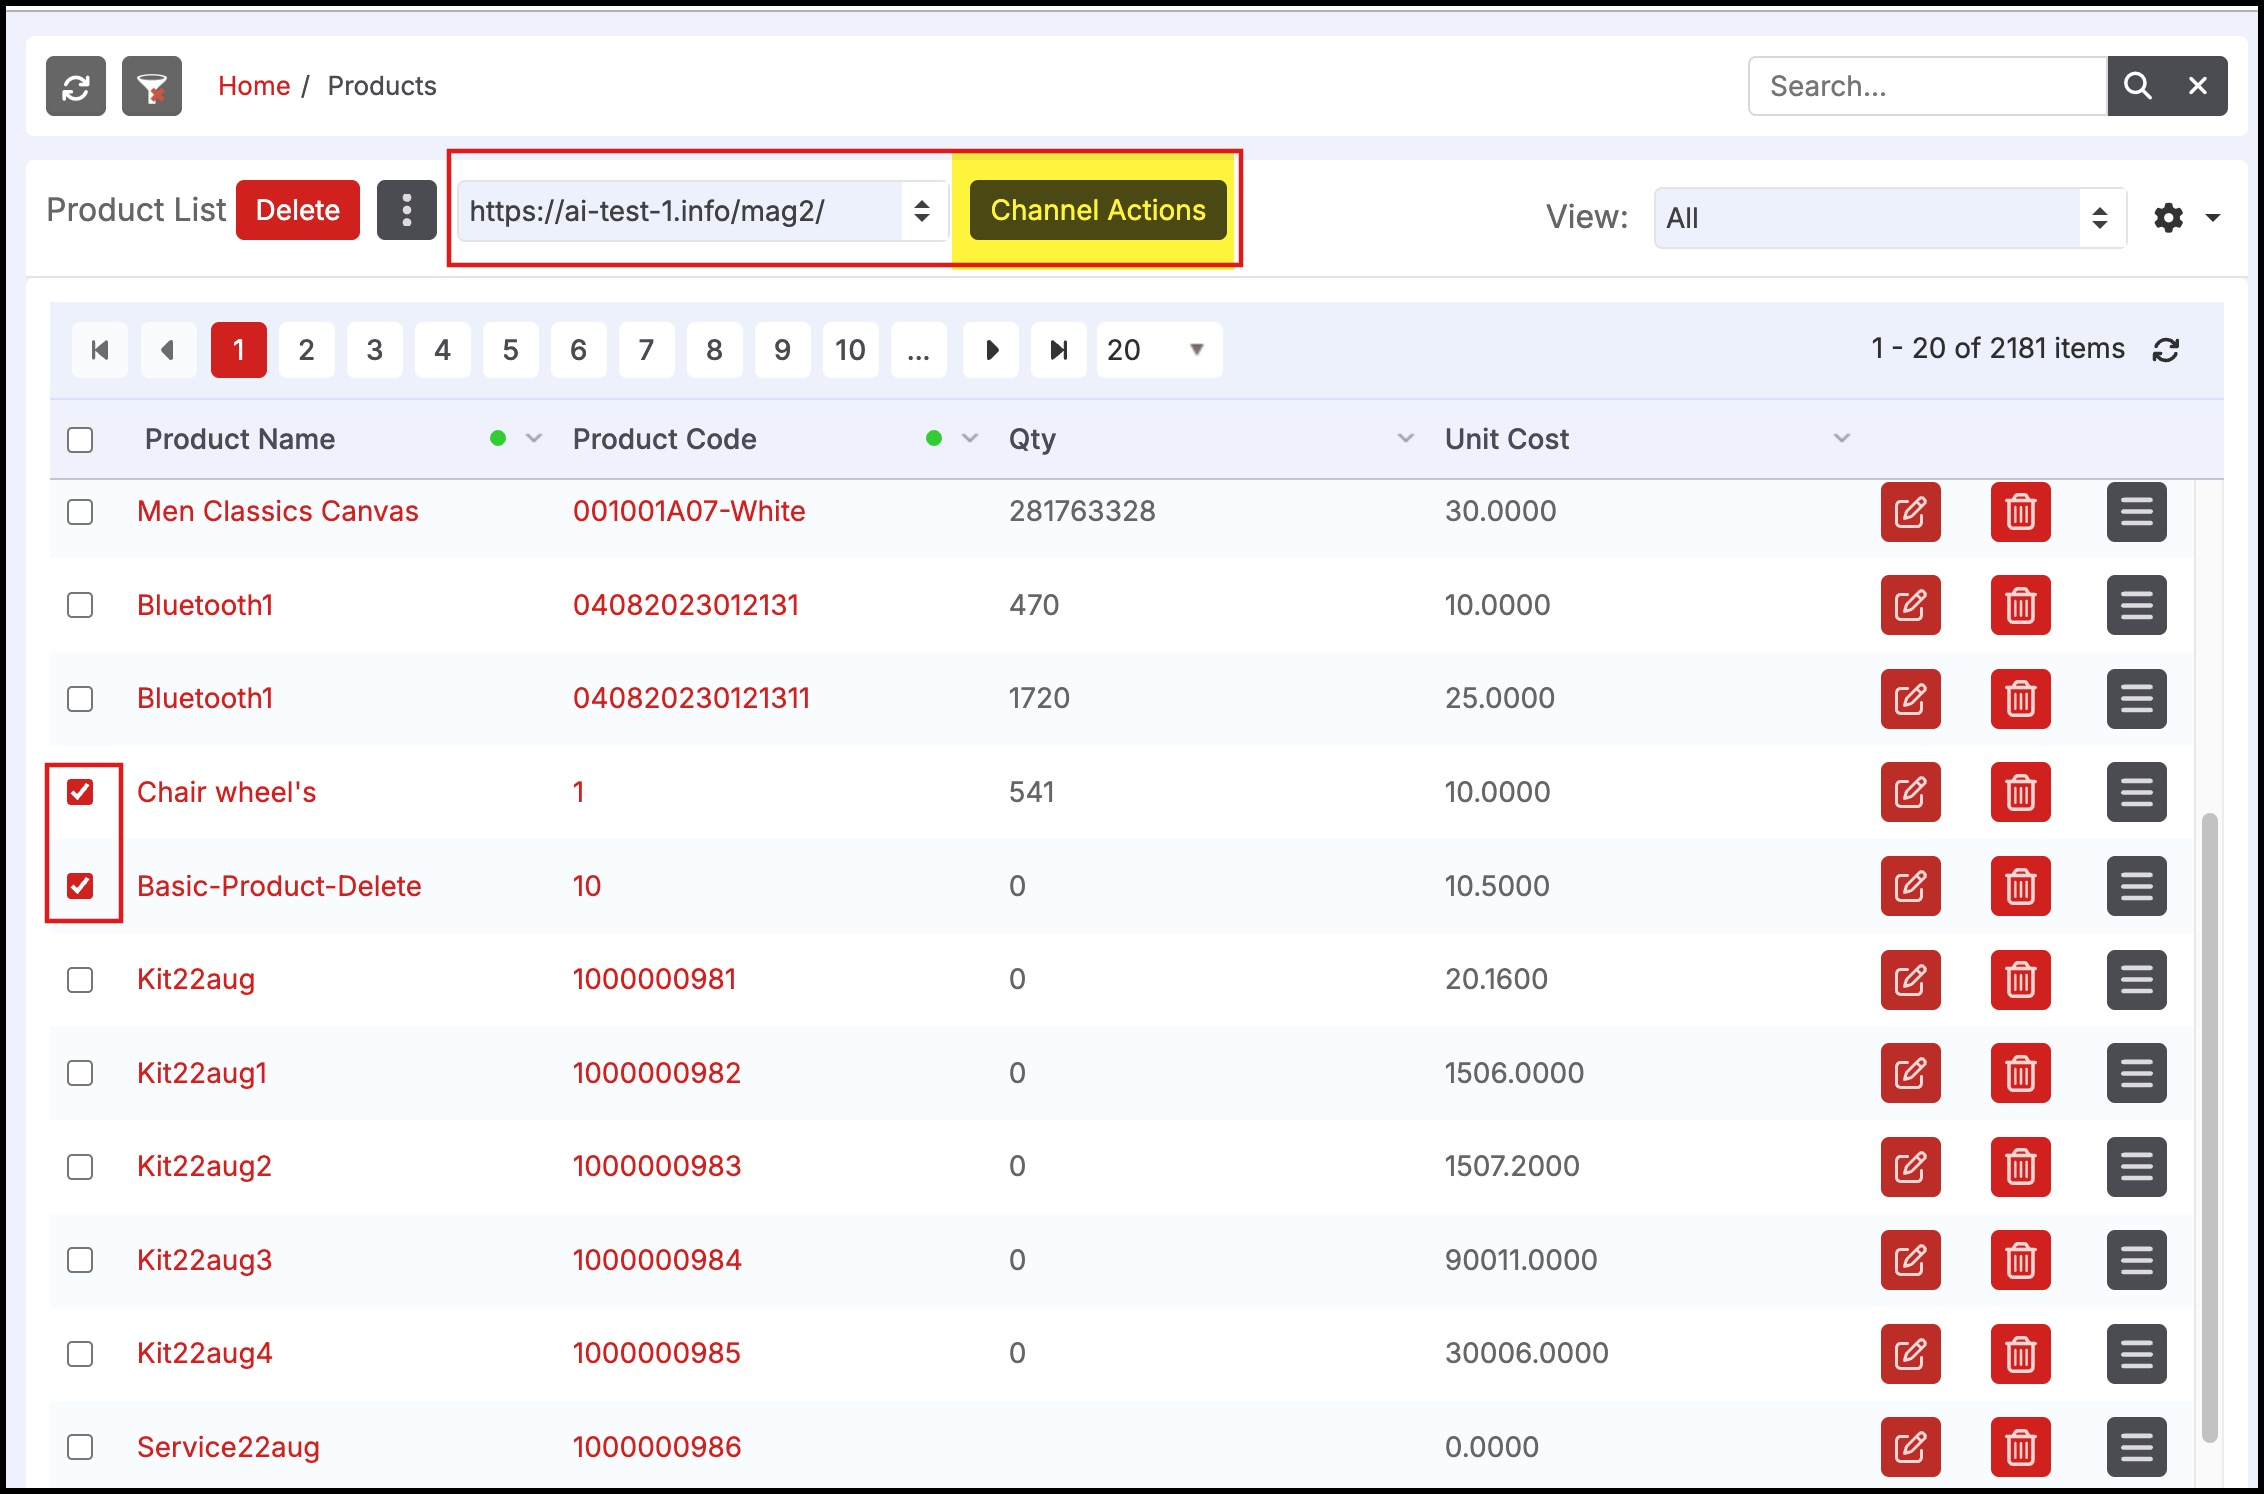Image resolution: width=2264 pixels, height=1494 pixels.
Task: Open Home breadcrumb link
Action: (254, 86)
